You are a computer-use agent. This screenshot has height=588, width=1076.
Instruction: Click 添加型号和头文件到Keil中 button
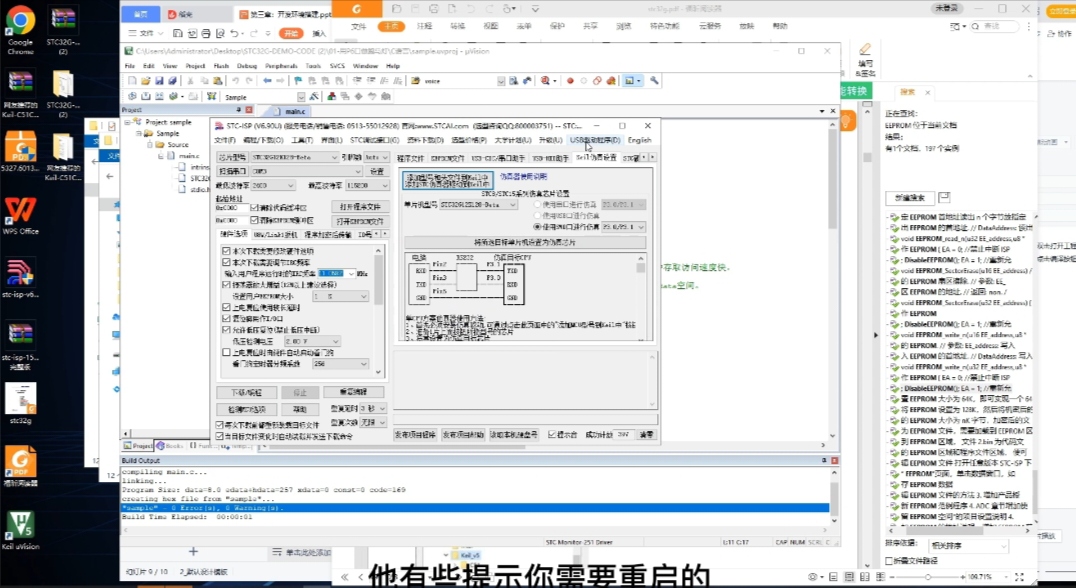point(447,180)
